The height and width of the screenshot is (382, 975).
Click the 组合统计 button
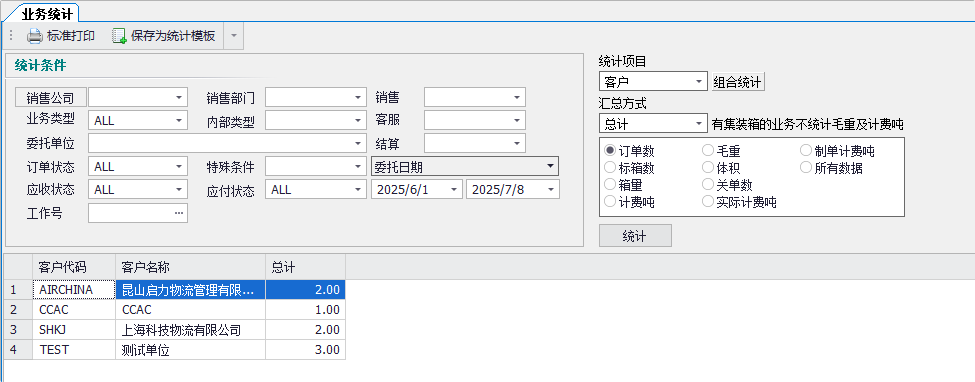737,82
